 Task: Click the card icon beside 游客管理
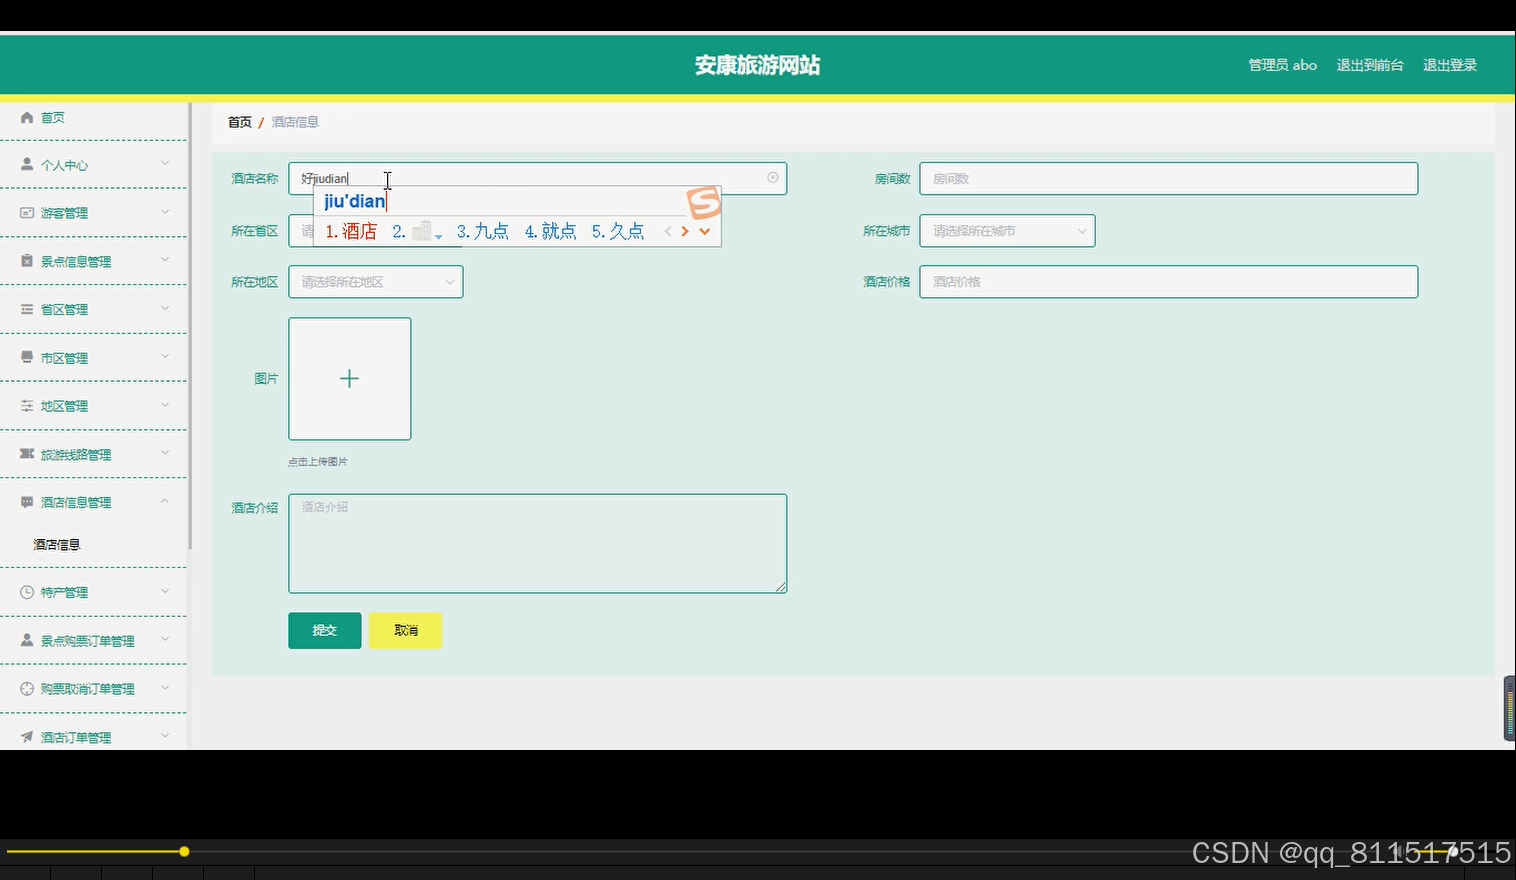point(27,212)
